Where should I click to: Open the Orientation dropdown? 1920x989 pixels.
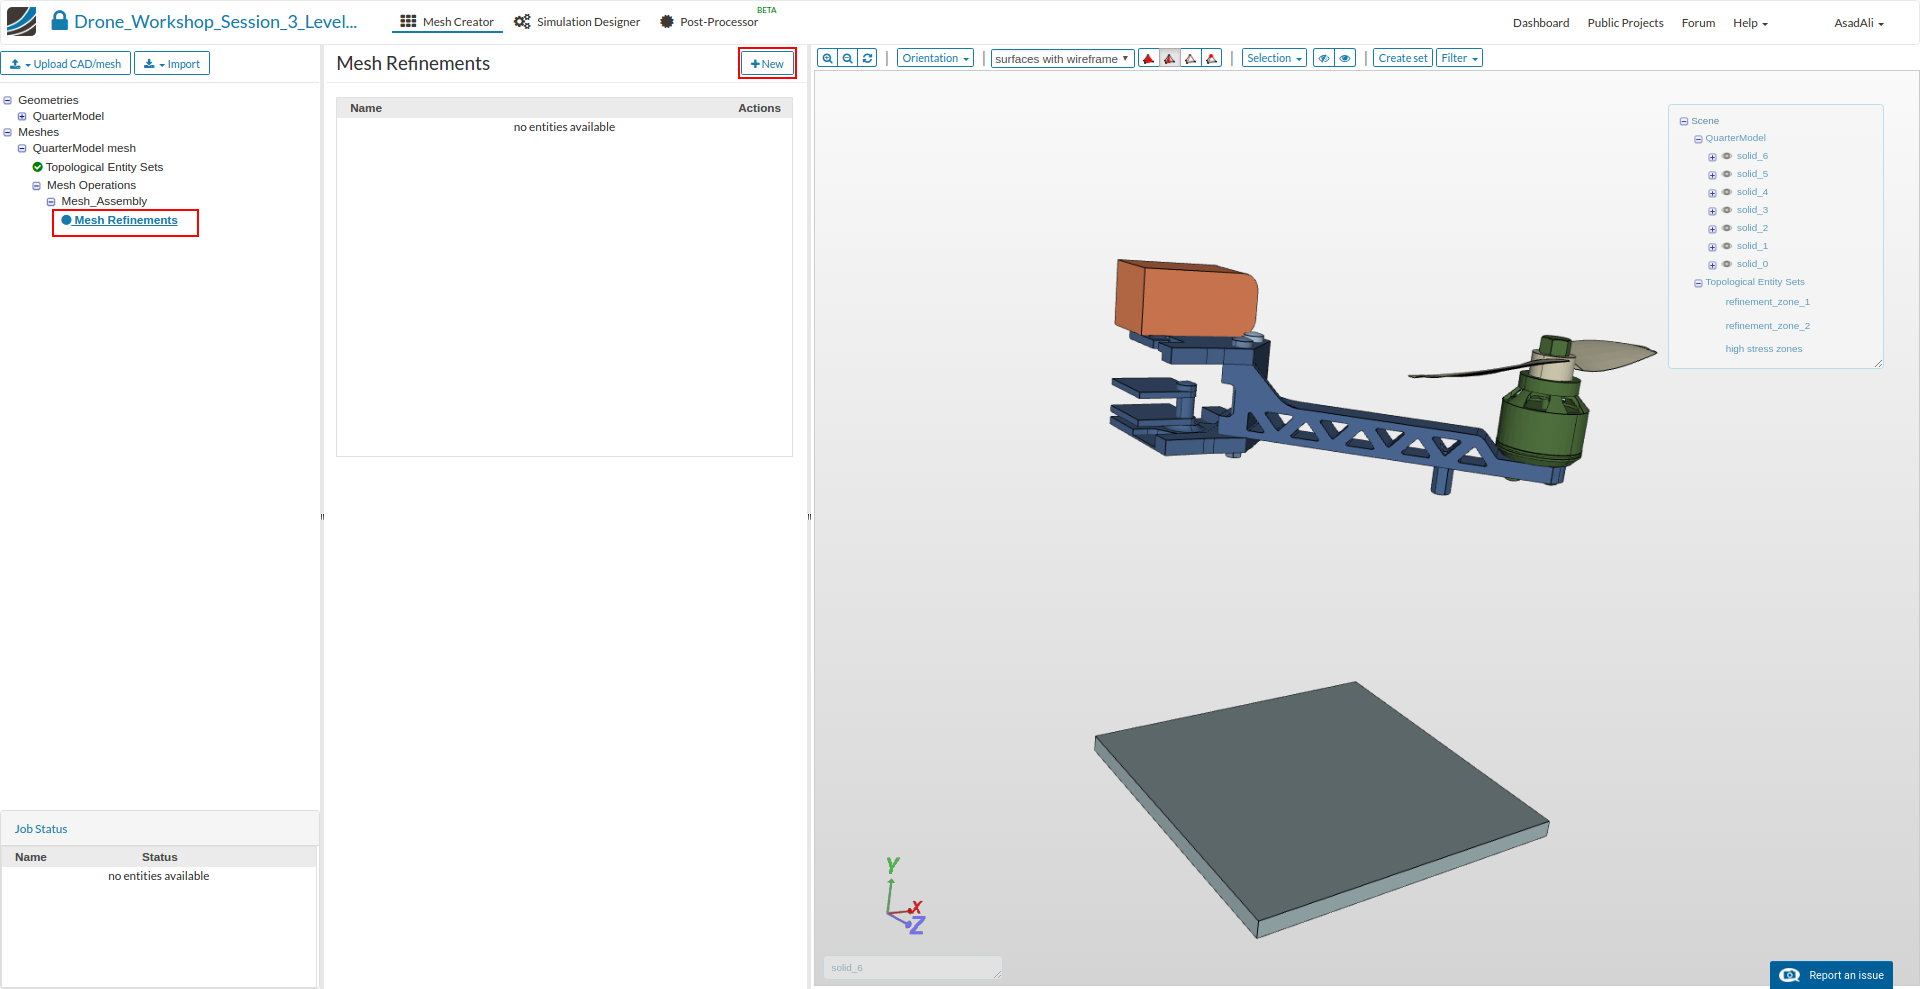click(935, 58)
